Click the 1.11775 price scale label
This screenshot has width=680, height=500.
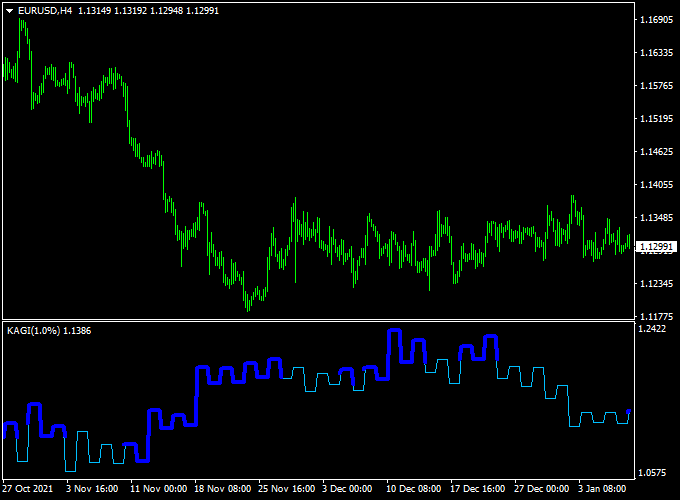coord(656,317)
